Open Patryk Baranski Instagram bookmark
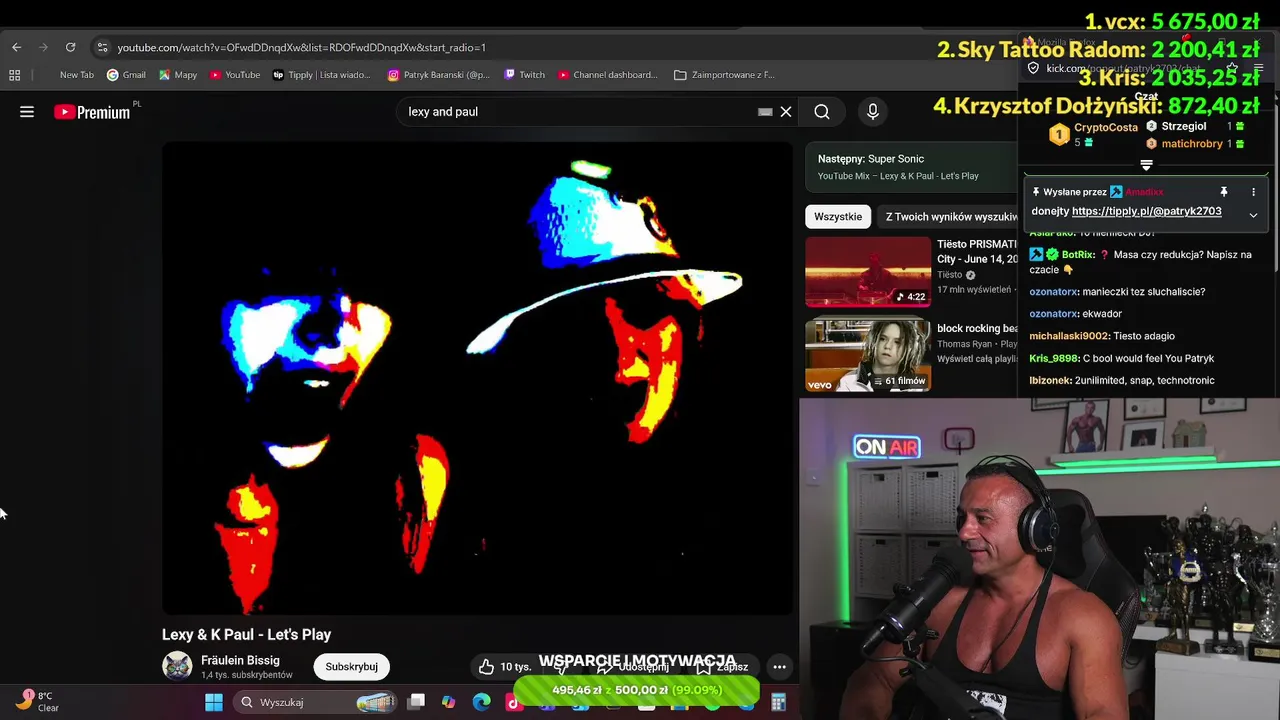 (x=438, y=75)
